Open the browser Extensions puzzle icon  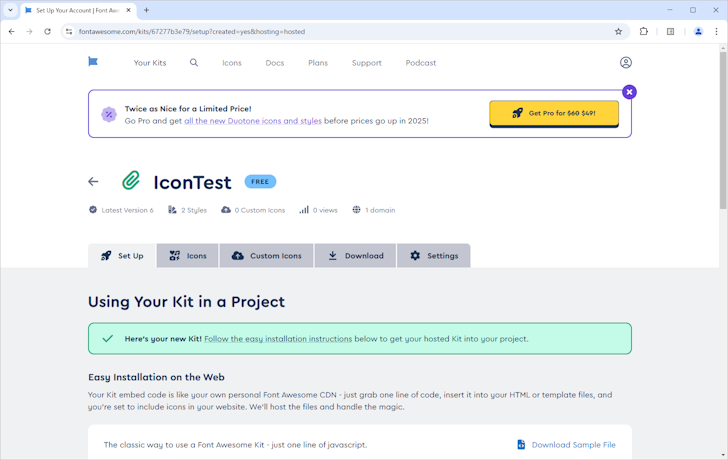[644, 31]
